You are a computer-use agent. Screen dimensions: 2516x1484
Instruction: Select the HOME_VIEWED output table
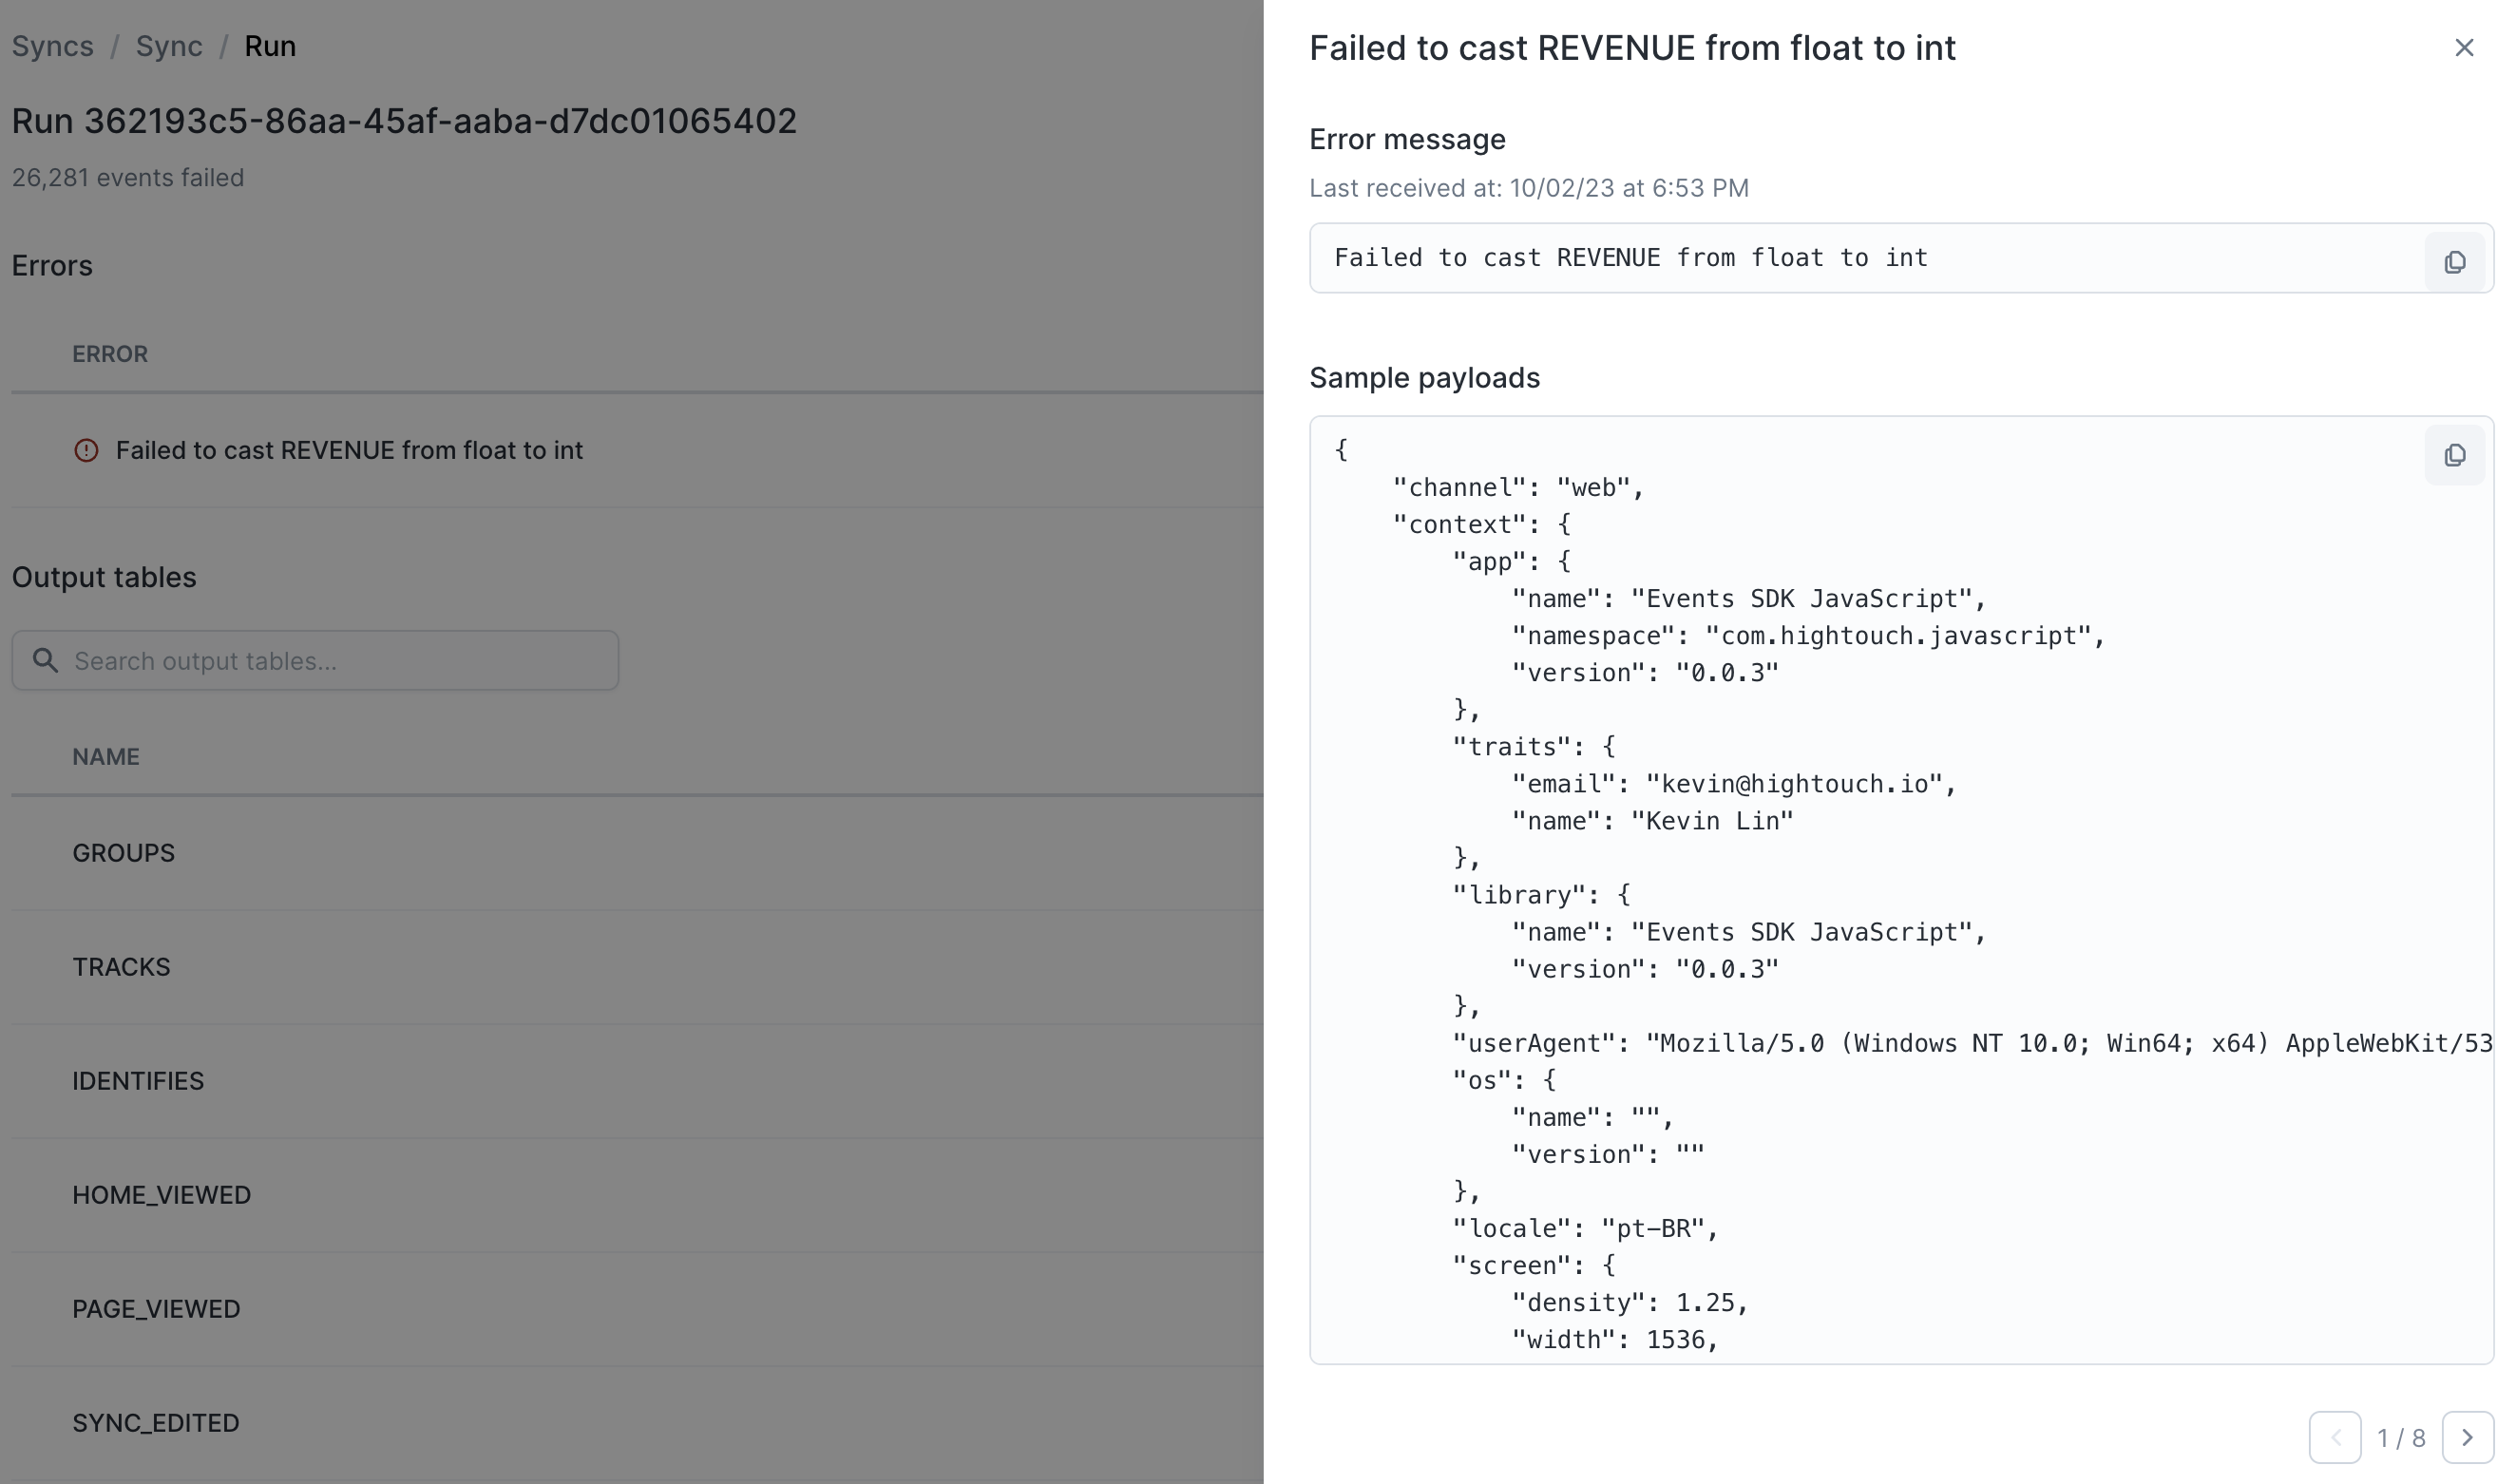tap(162, 1195)
